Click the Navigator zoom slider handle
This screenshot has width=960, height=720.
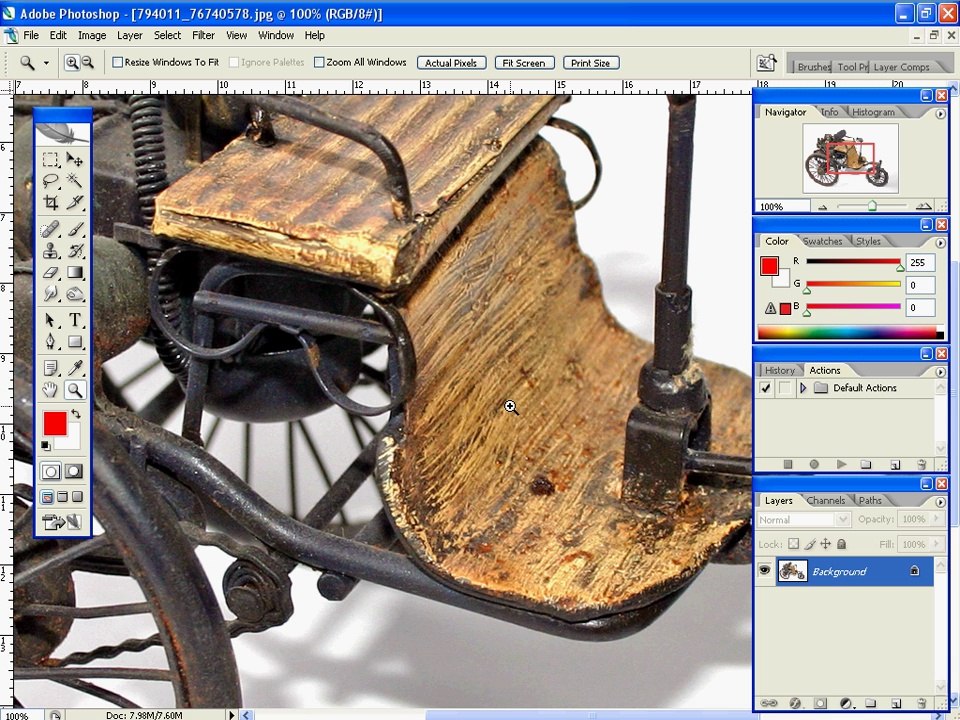click(x=872, y=206)
